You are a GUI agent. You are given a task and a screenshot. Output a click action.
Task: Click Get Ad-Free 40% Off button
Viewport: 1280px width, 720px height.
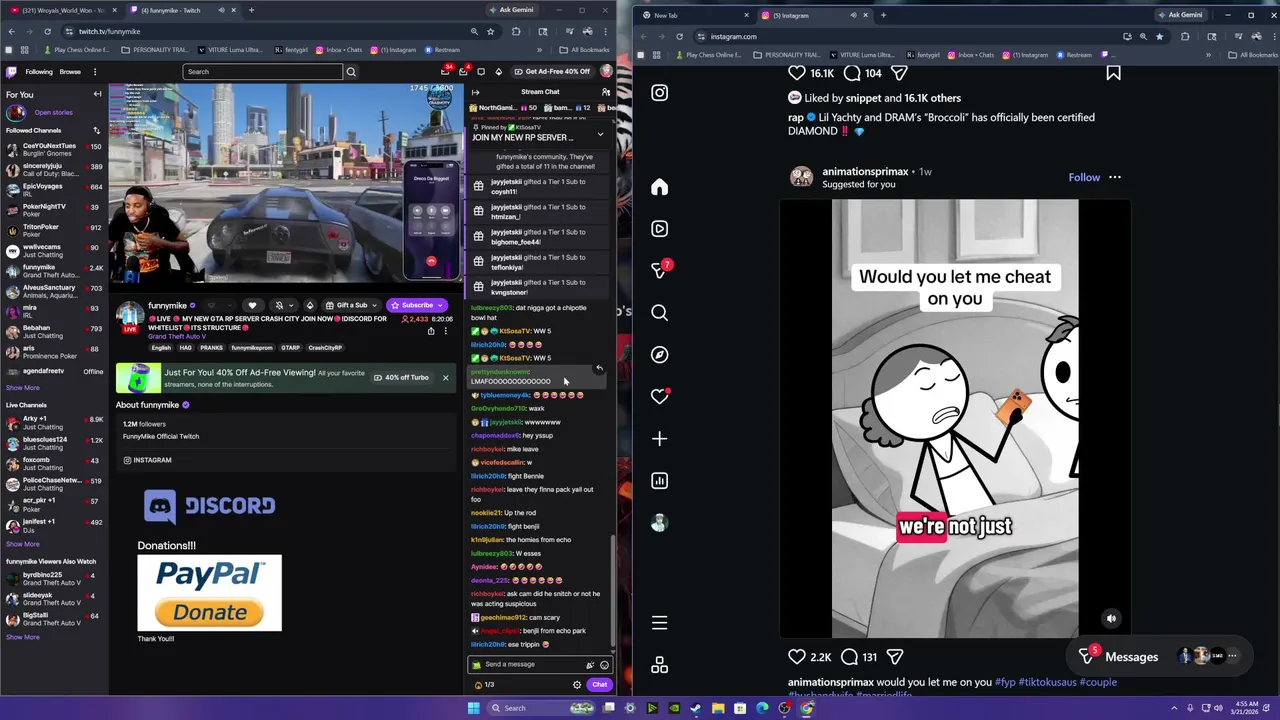pyautogui.click(x=551, y=72)
